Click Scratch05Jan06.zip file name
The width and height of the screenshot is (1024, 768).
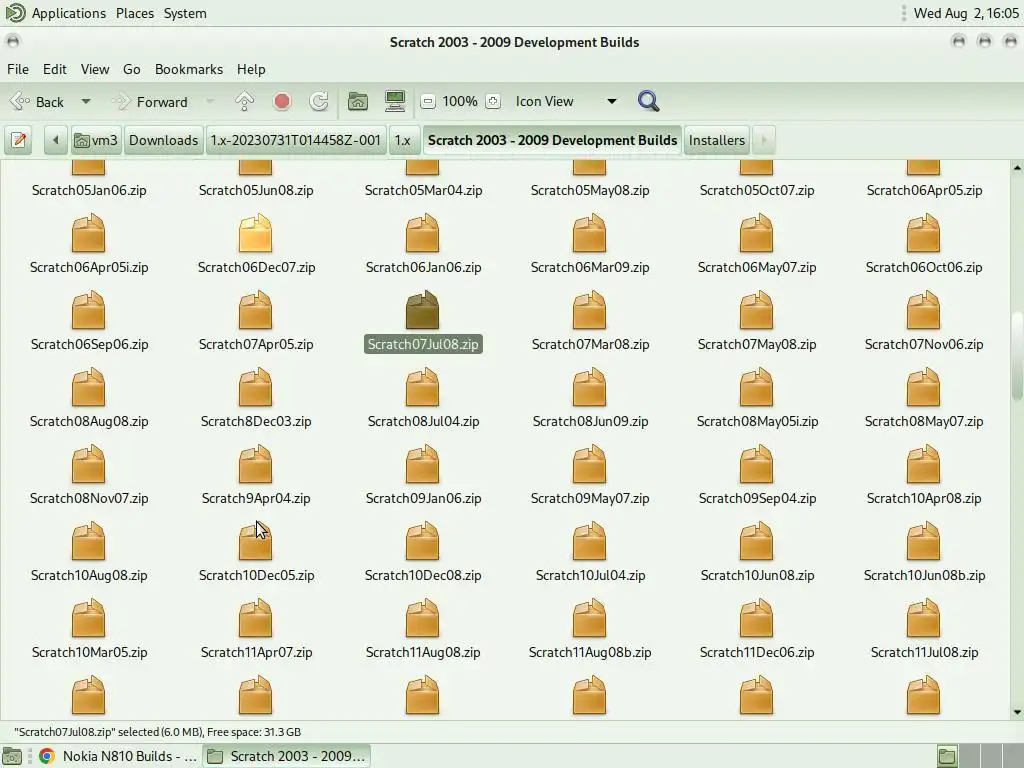point(89,190)
